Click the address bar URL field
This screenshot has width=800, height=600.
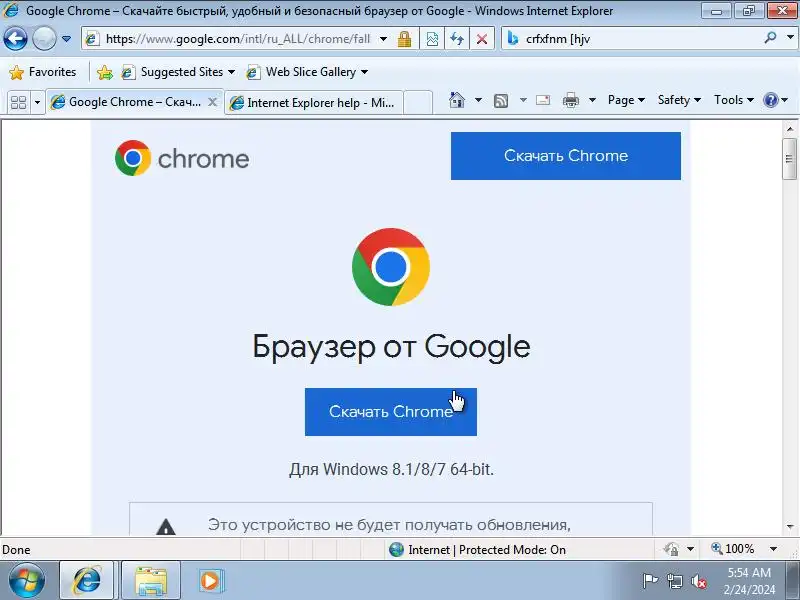pos(237,39)
